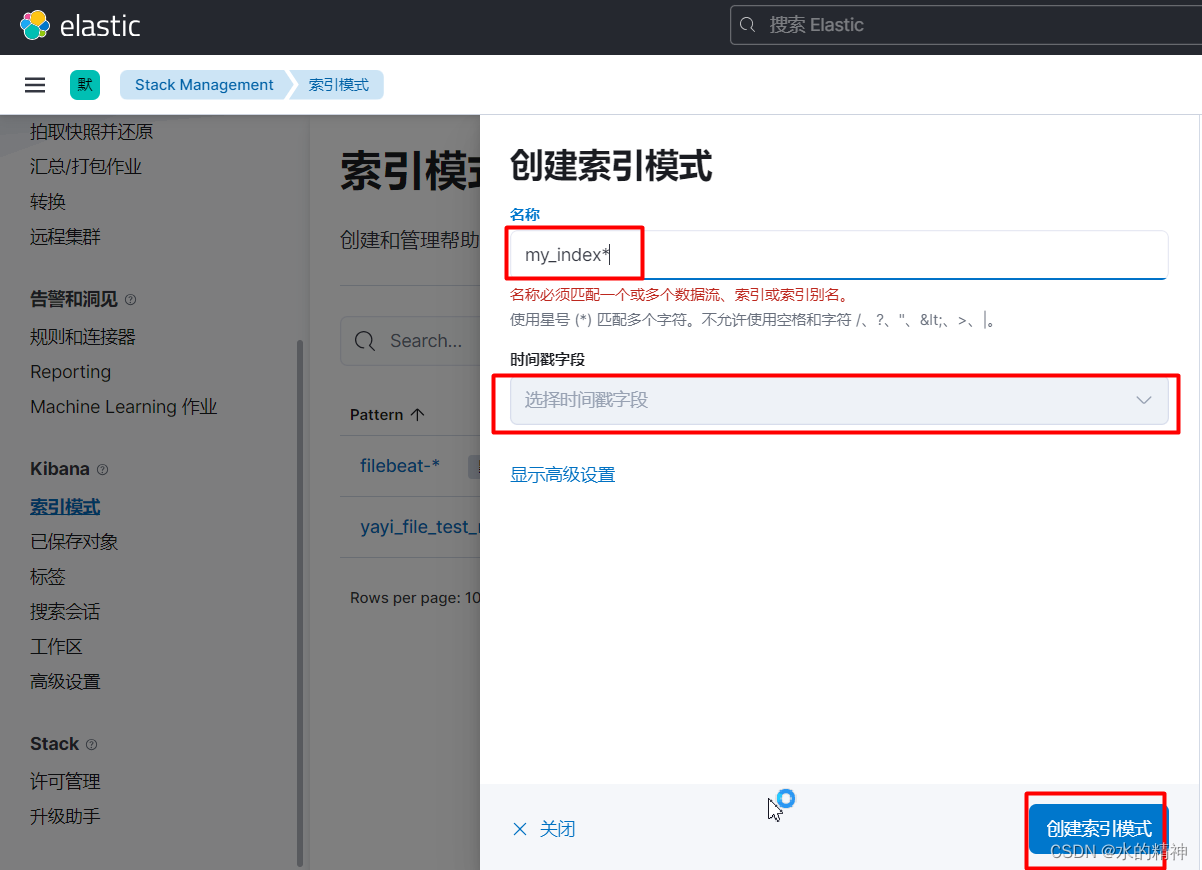Image resolution: width=1202 pixels, height=870 pixels.
Task: Open 远程集群 in the sidebar
Action: point(65,237)
